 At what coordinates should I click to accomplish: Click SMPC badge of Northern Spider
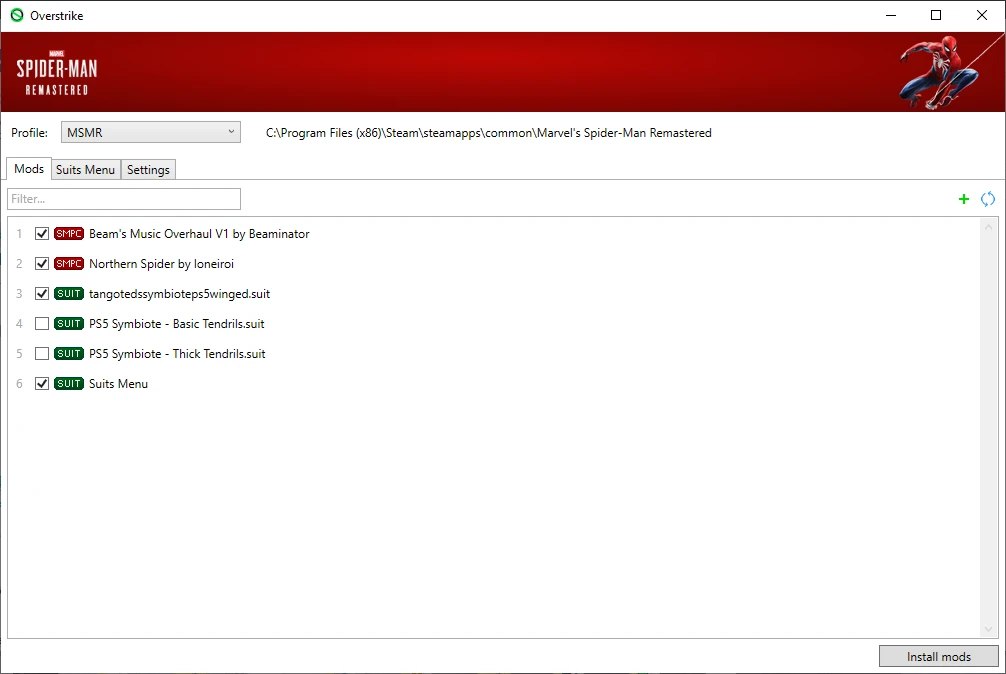(69, 264)
